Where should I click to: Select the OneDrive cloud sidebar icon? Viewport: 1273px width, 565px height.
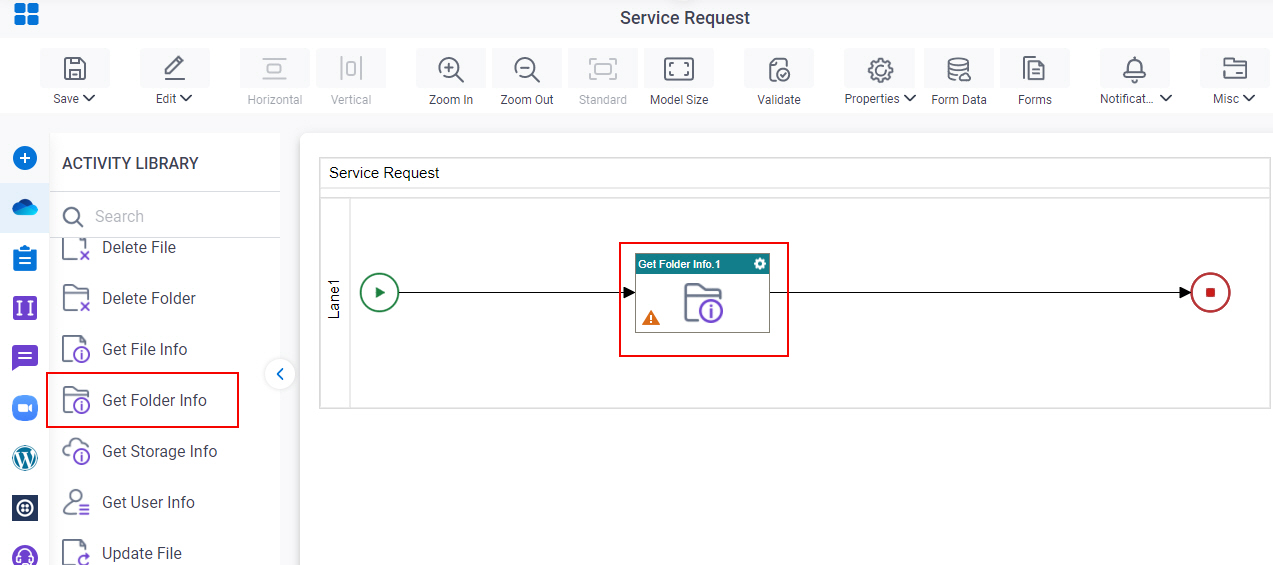coord(25,207)
